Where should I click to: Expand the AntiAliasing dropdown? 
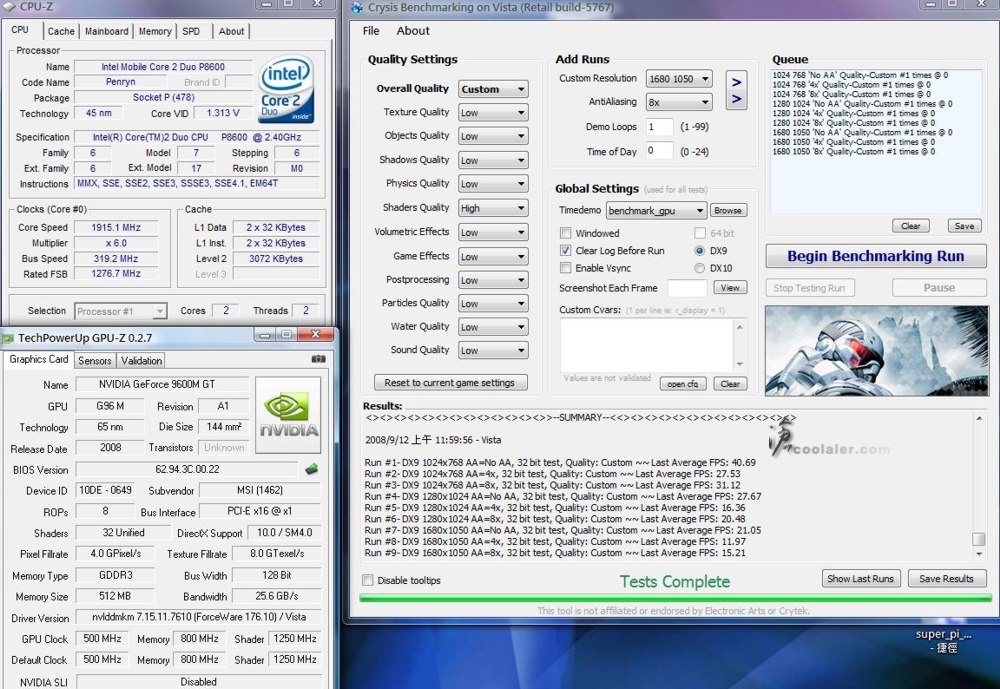coord(679,102)
